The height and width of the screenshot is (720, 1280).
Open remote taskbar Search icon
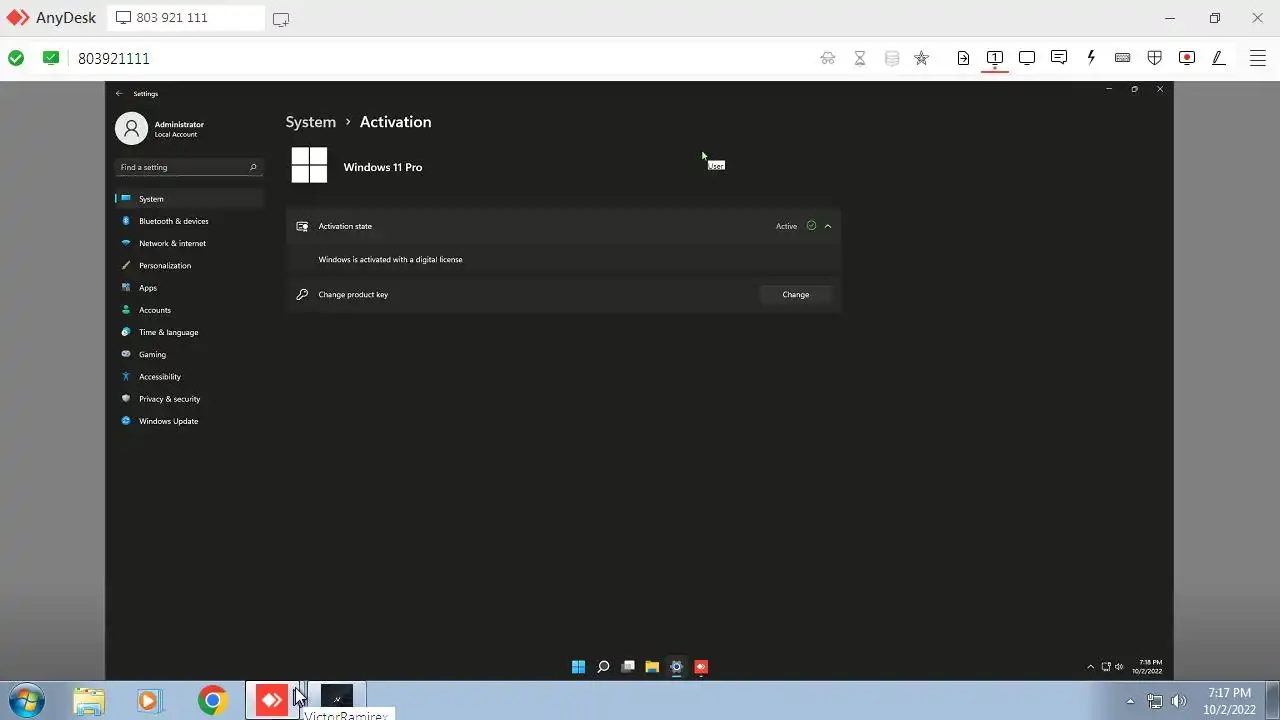coord(603,666)
